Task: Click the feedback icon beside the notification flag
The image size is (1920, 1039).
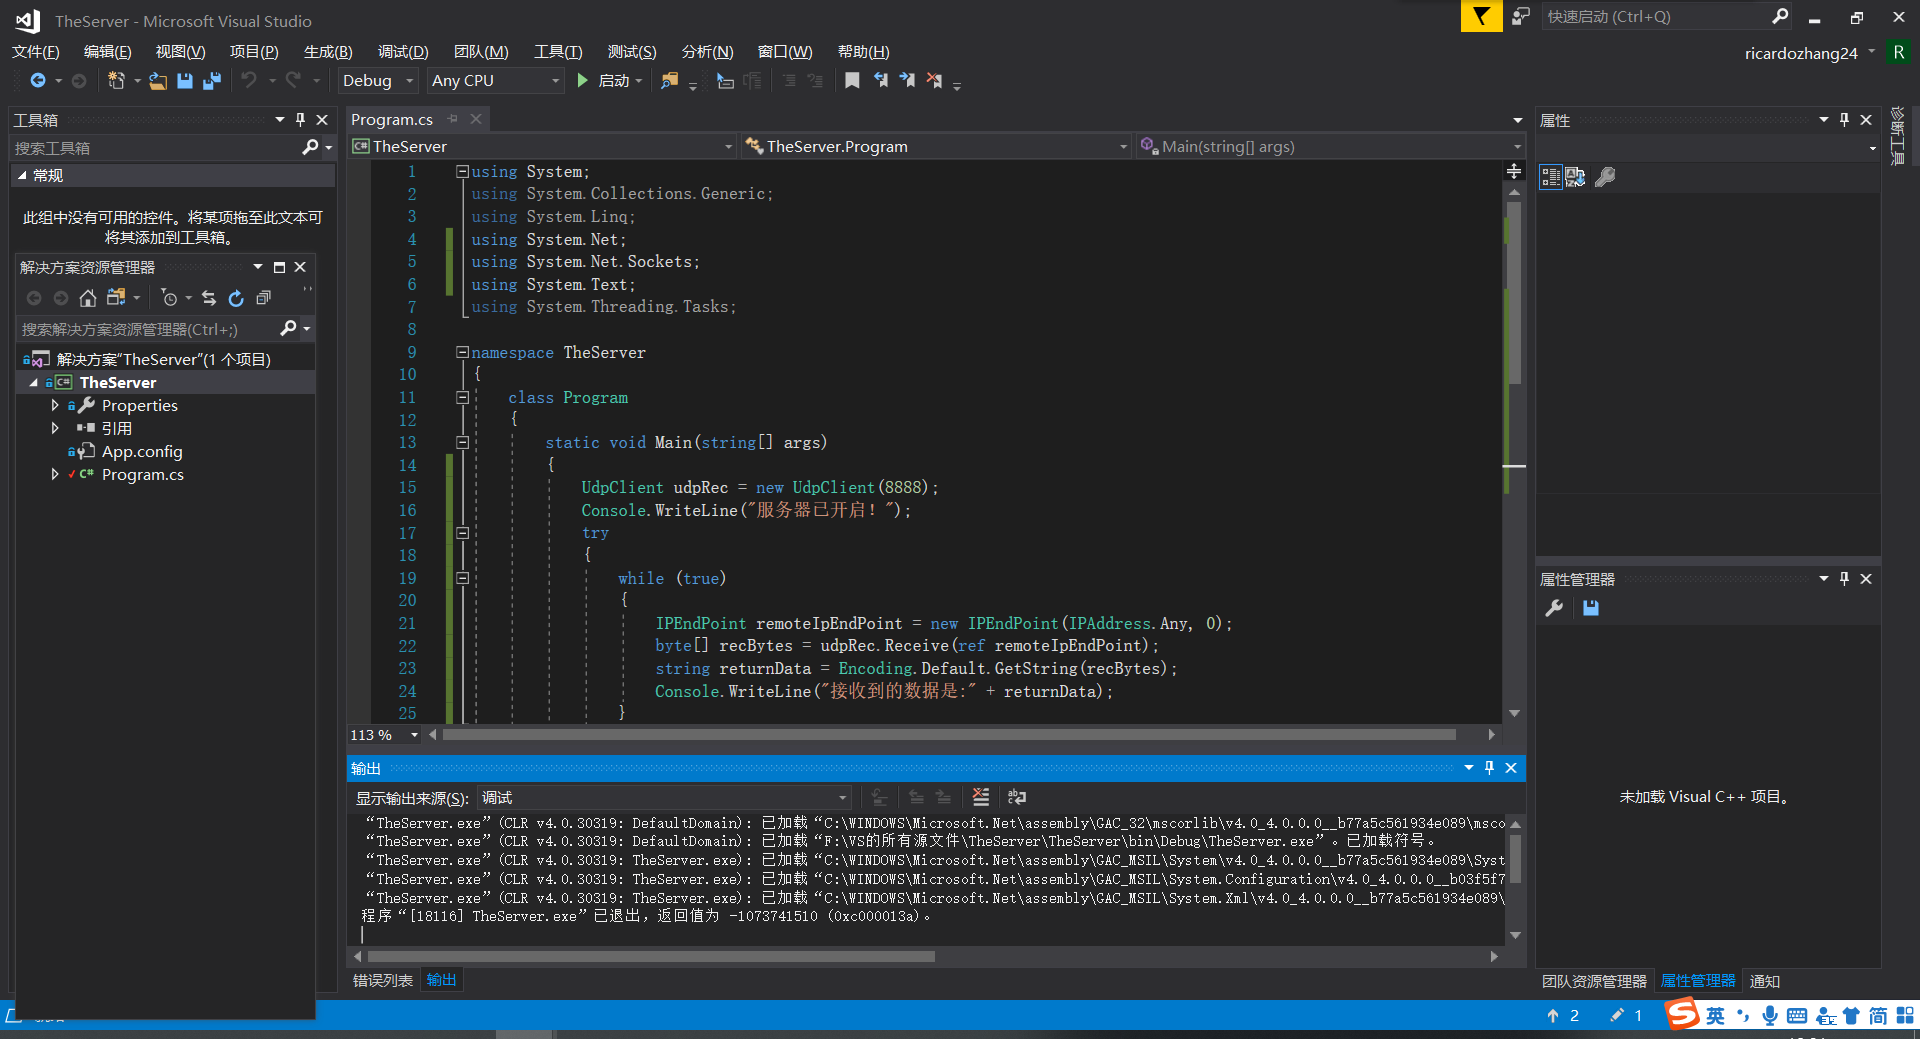Action: (1521, 16)
